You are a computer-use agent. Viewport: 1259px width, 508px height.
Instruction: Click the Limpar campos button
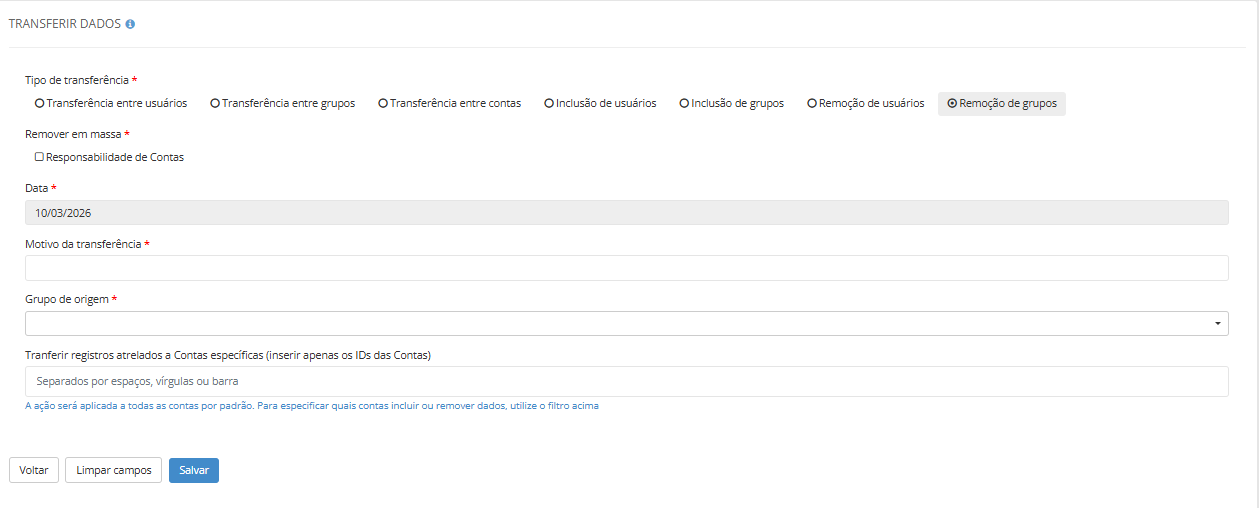pyautogui.click(x=114, y=470)
